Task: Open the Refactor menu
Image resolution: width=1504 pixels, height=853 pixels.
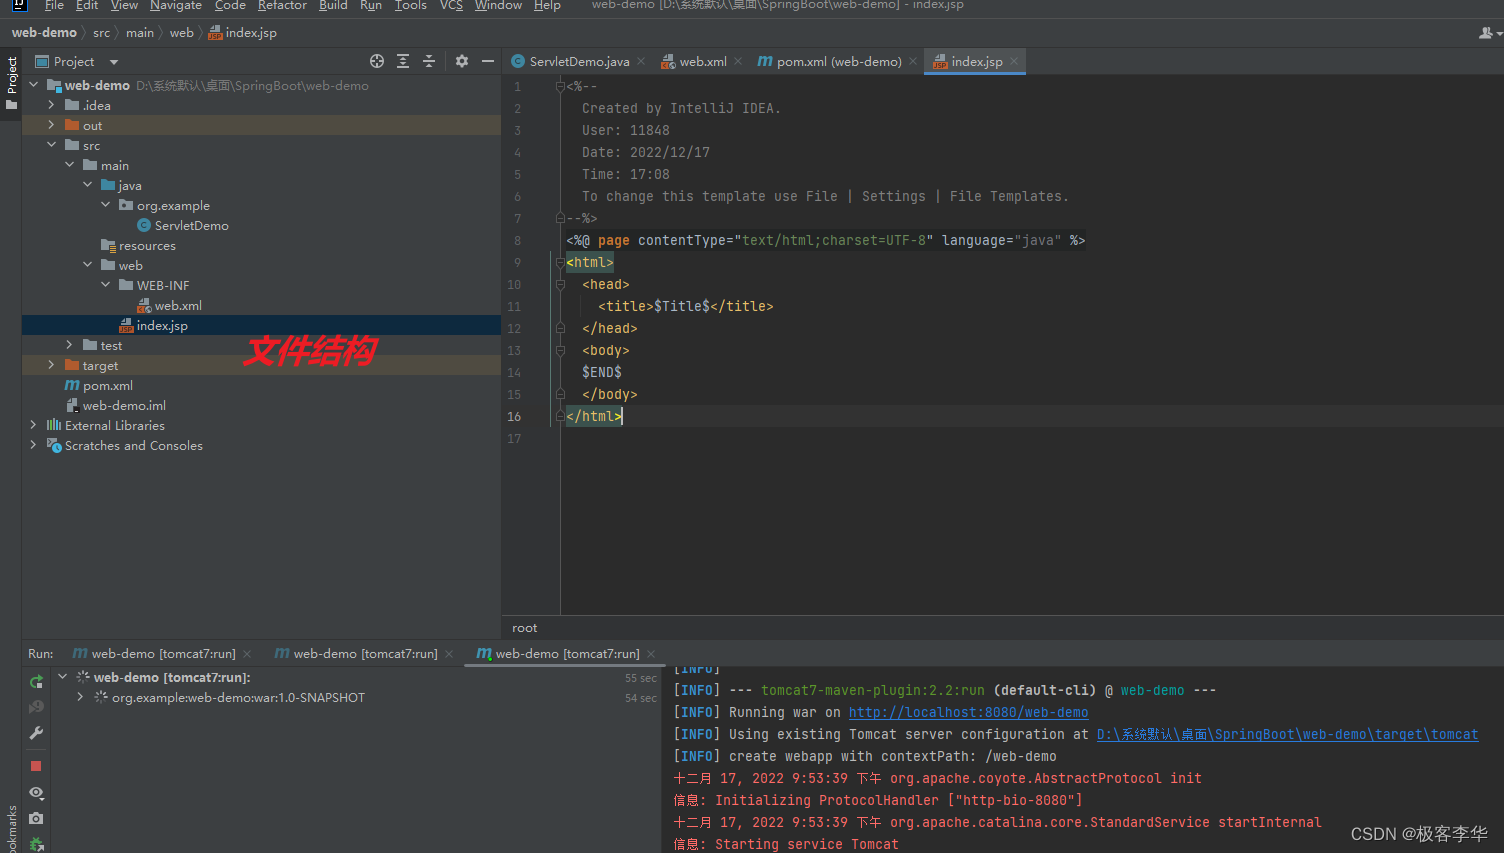Action: [x=282, y=6]
